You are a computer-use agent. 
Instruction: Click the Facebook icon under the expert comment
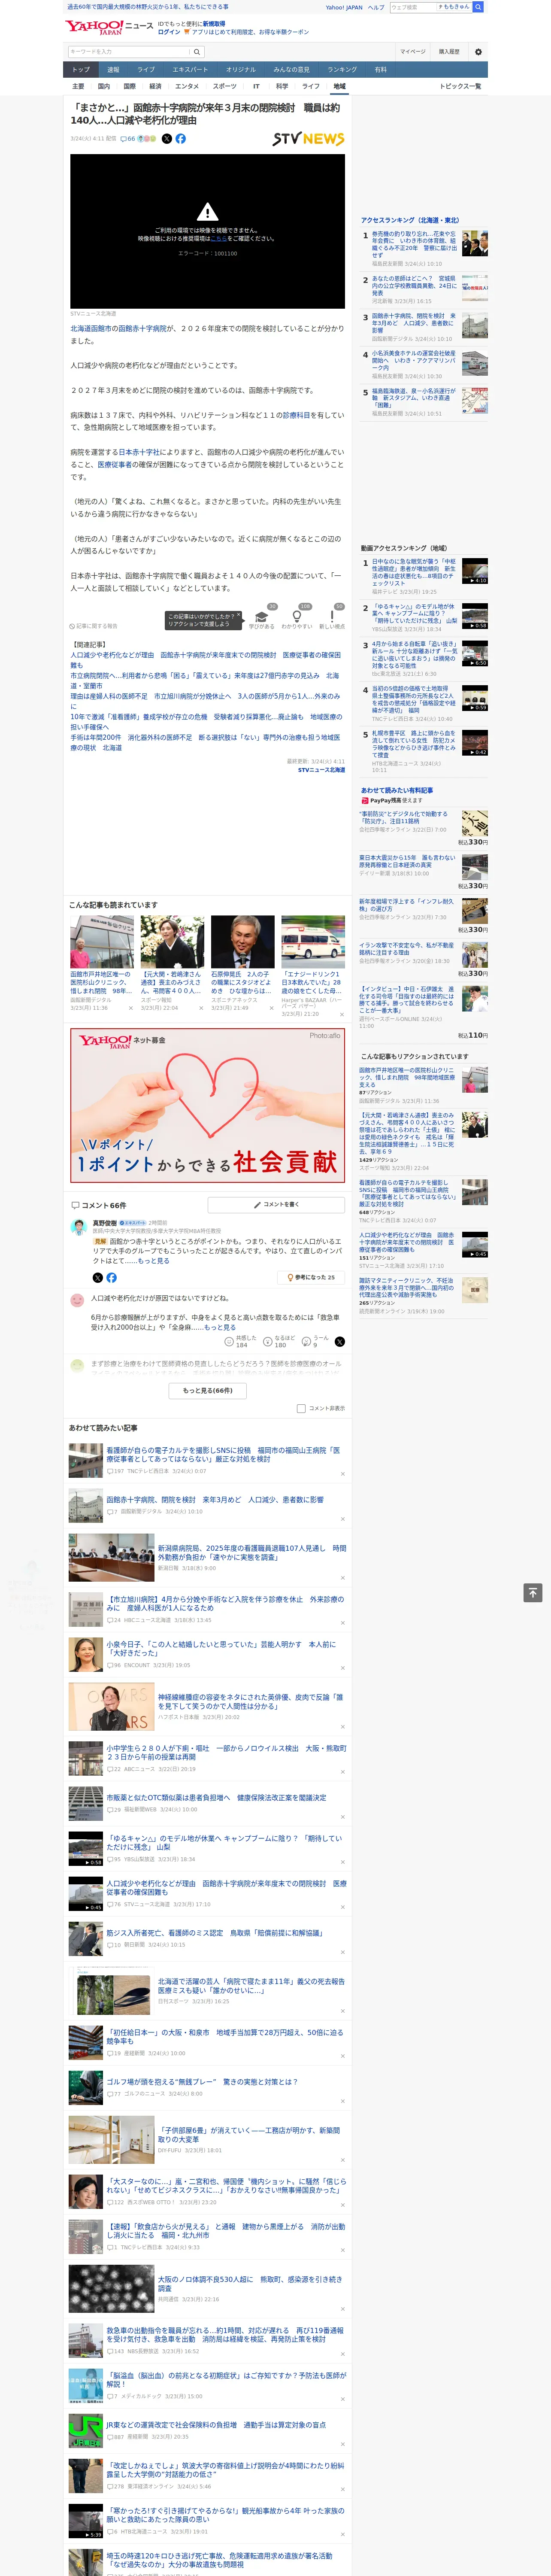pyautogui.click(x=111, y=1278)
